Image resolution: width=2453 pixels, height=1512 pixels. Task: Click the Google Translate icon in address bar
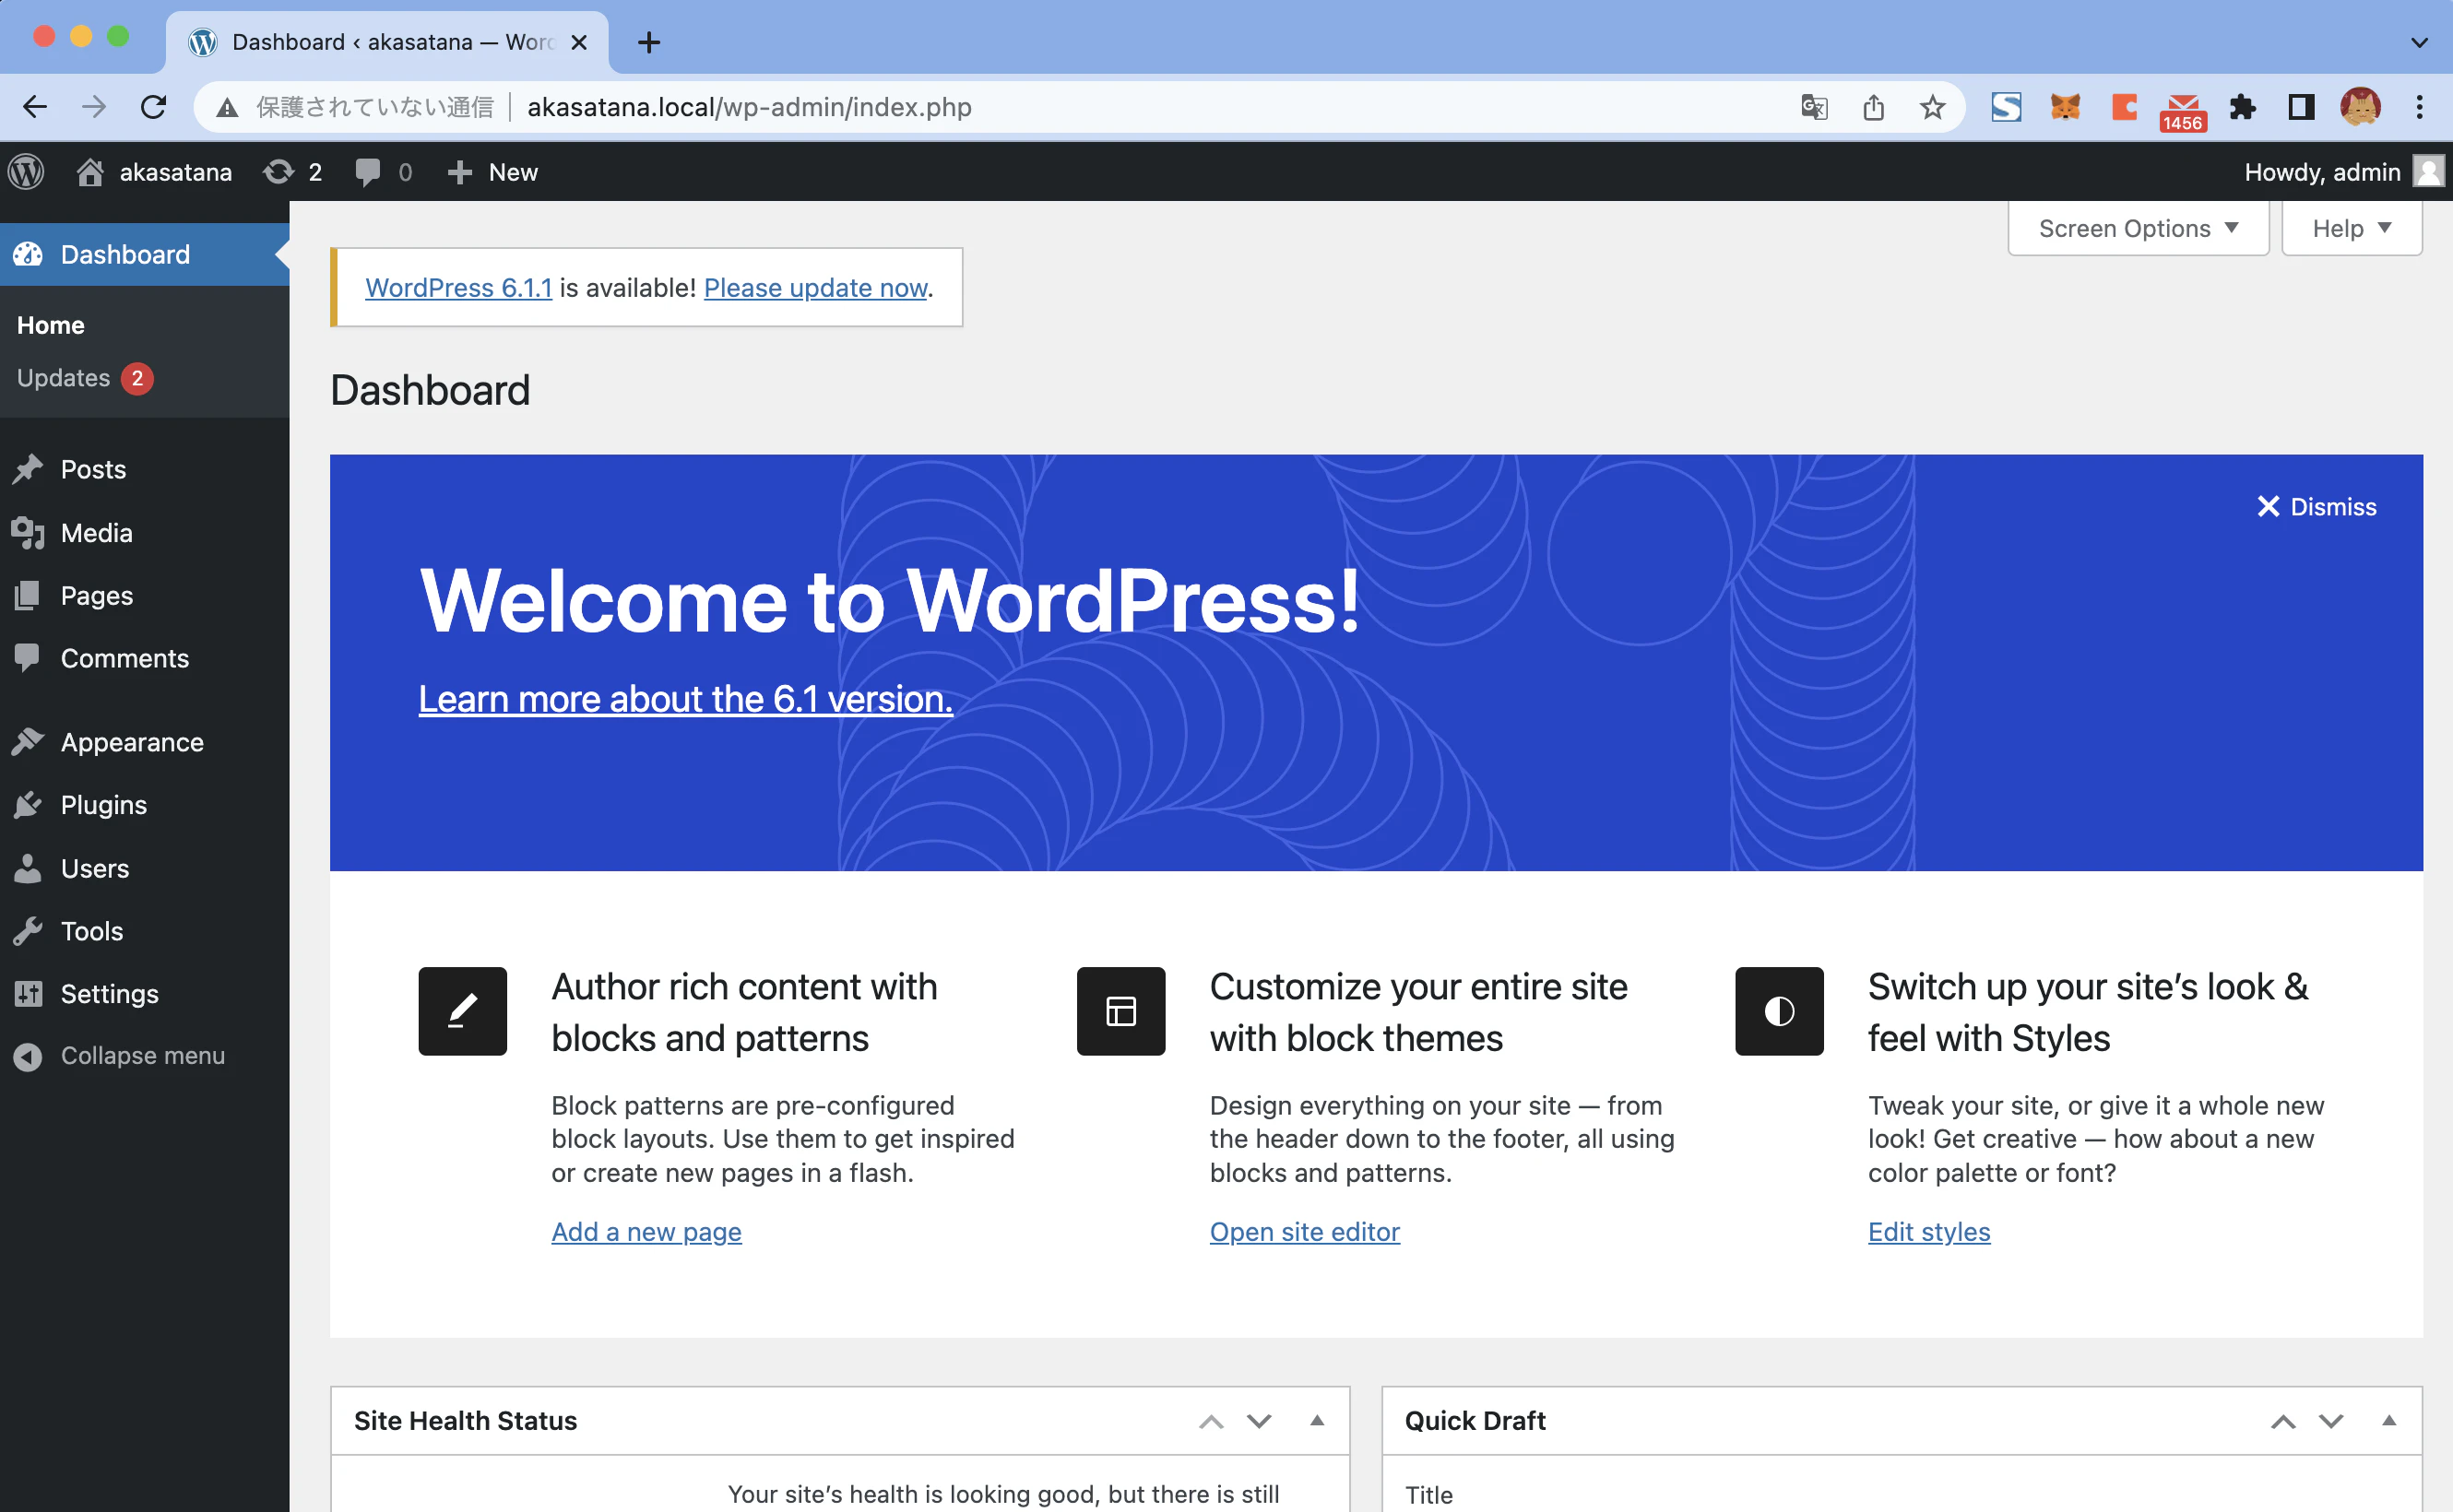click(1813, 107)
